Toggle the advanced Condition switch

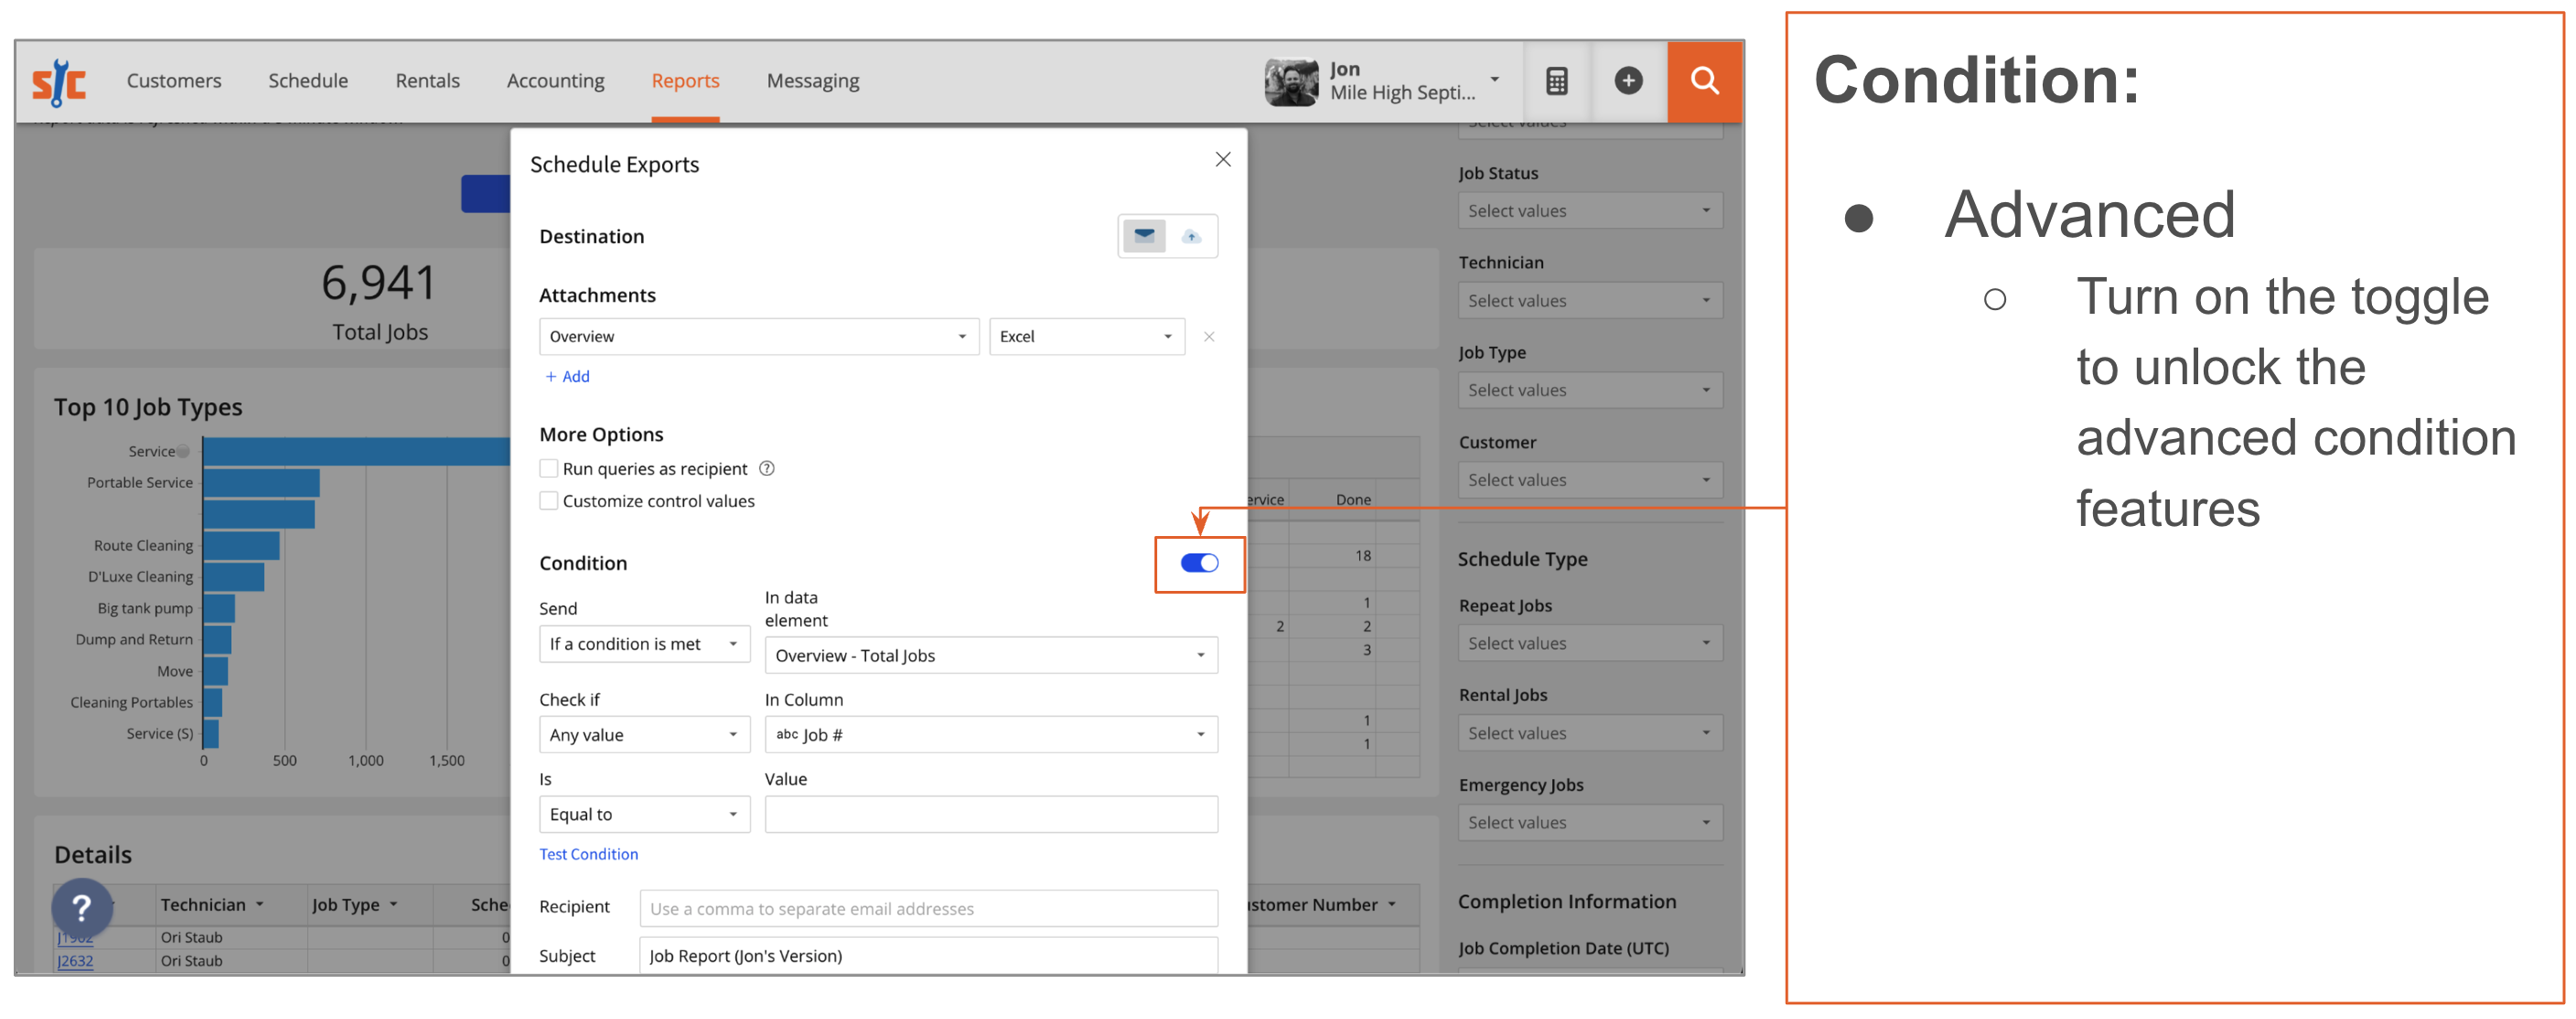(x=1198, y=563)
